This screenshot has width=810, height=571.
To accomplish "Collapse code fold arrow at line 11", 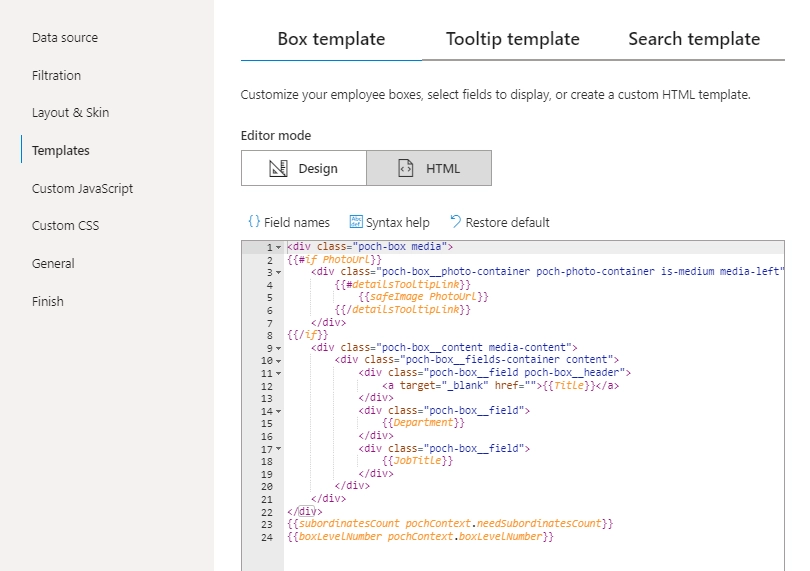I will (x=278, y=373).
